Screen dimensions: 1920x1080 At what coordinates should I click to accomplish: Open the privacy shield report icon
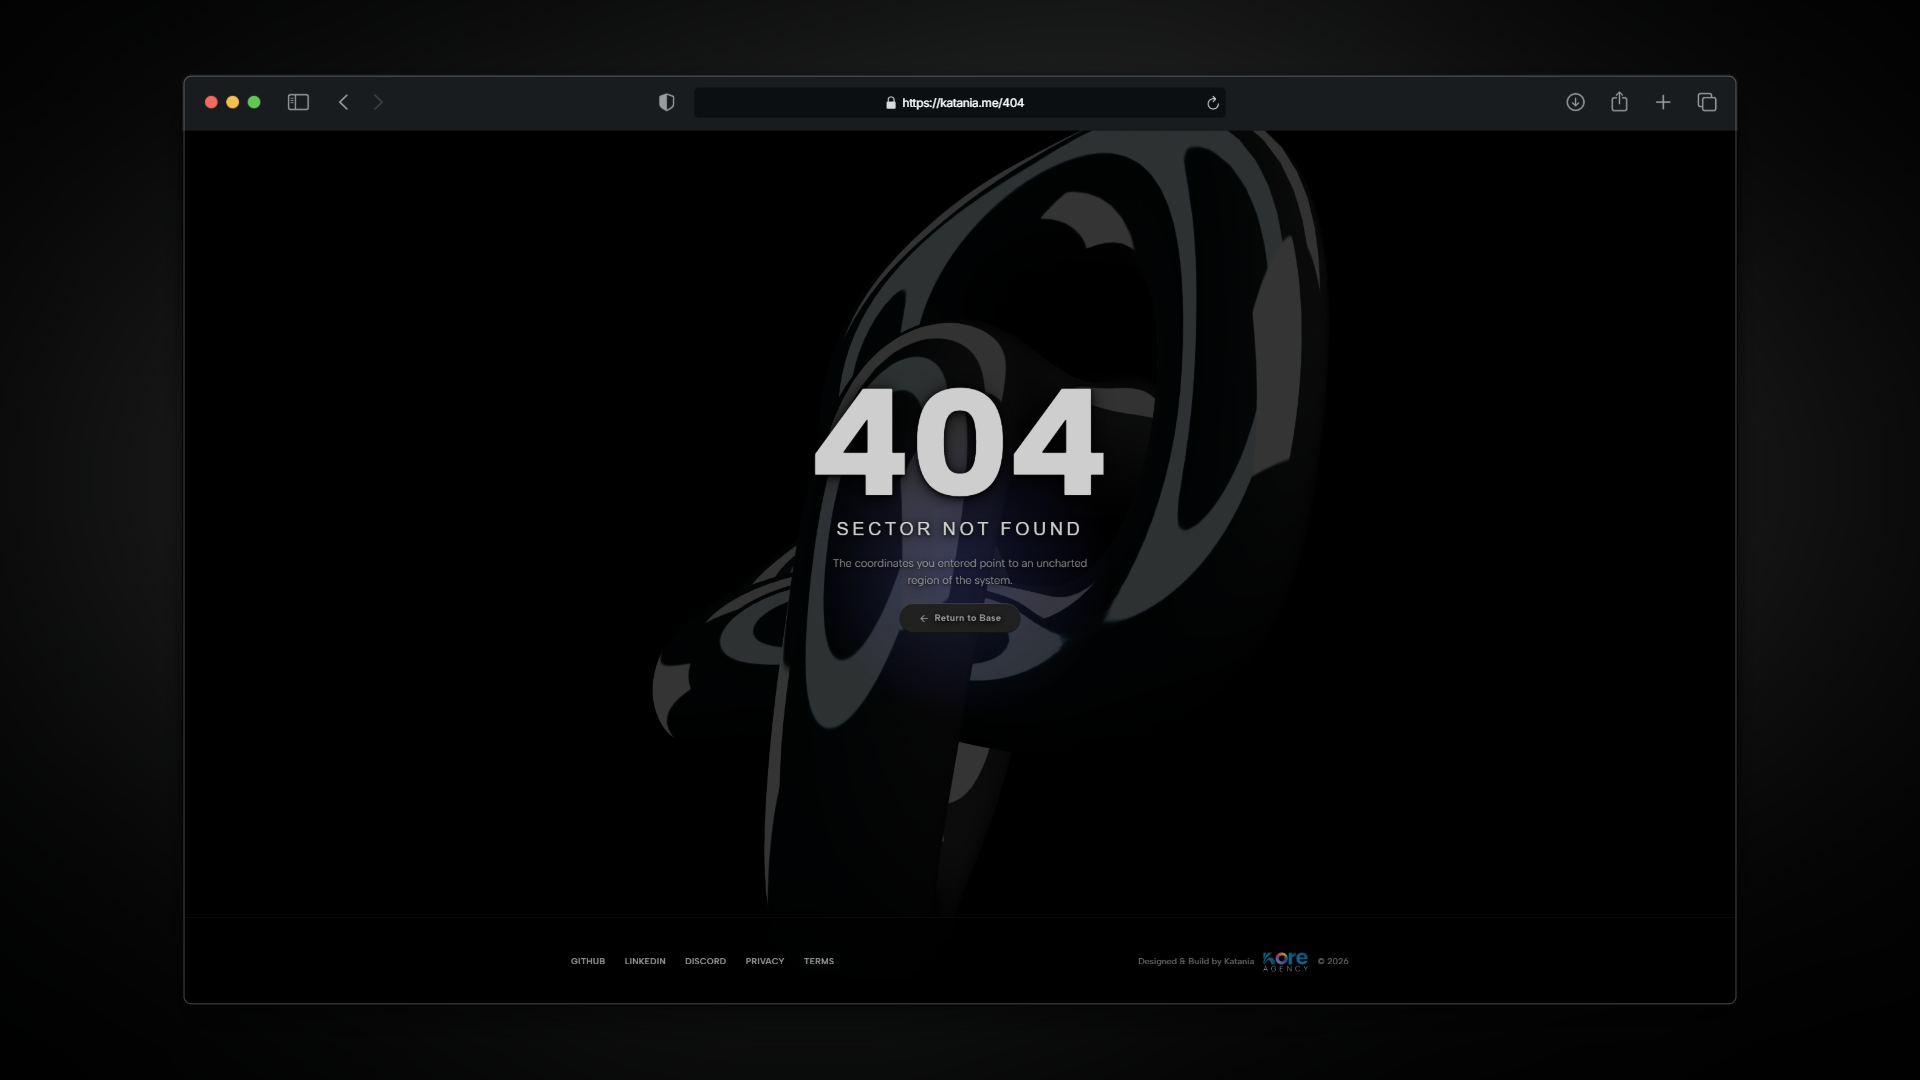(x=667, y=102)
